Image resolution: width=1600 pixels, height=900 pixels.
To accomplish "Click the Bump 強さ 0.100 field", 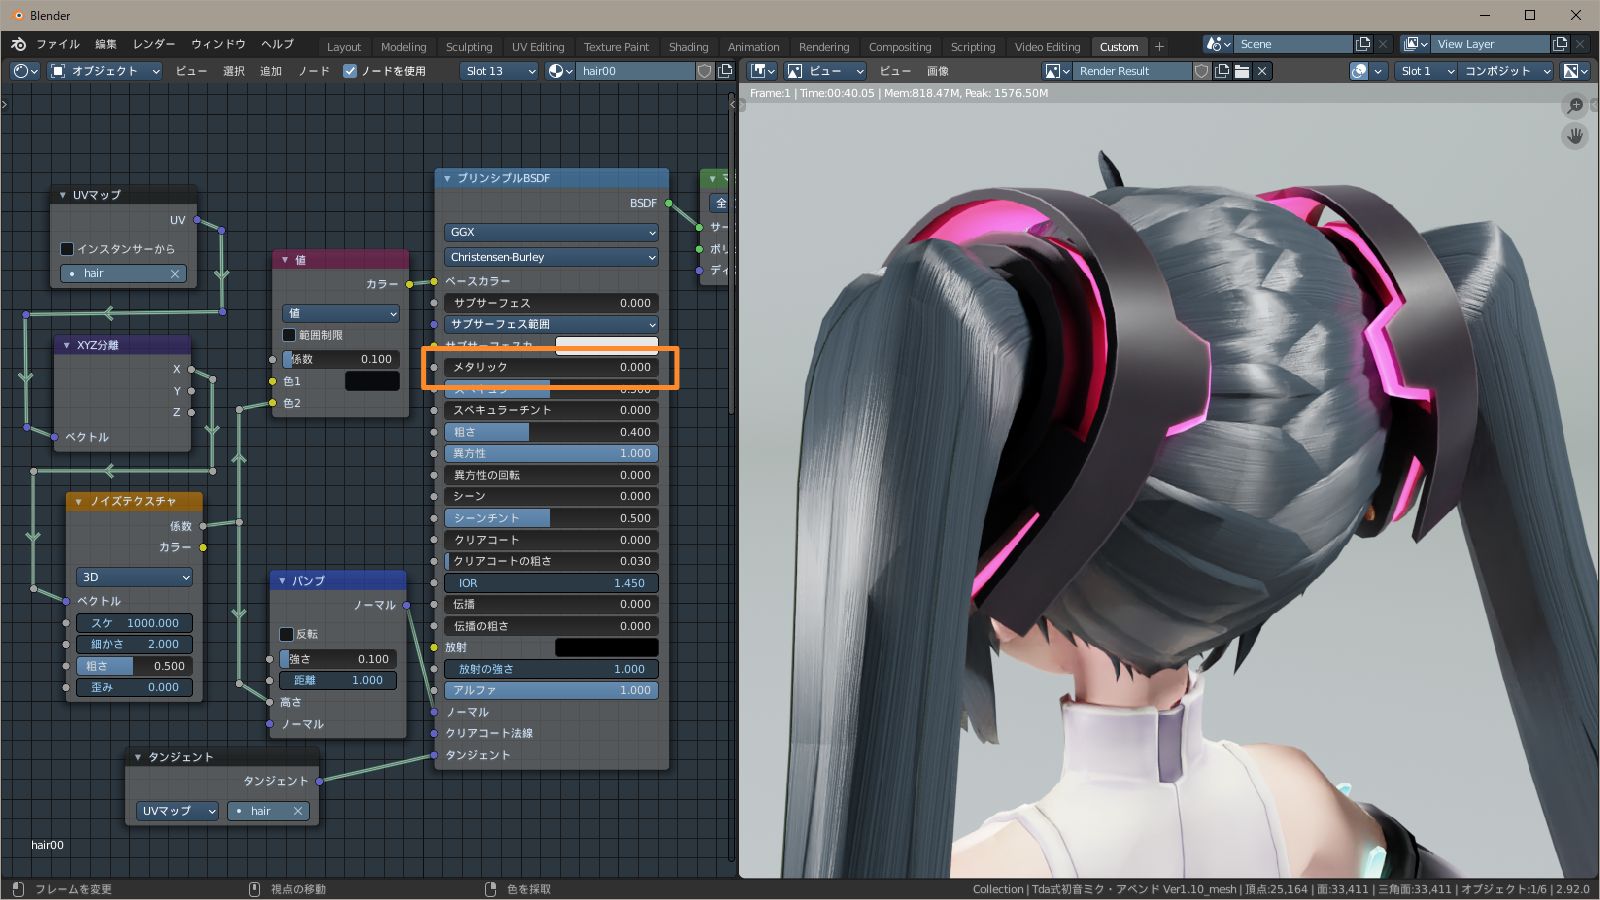I will 338,659.
